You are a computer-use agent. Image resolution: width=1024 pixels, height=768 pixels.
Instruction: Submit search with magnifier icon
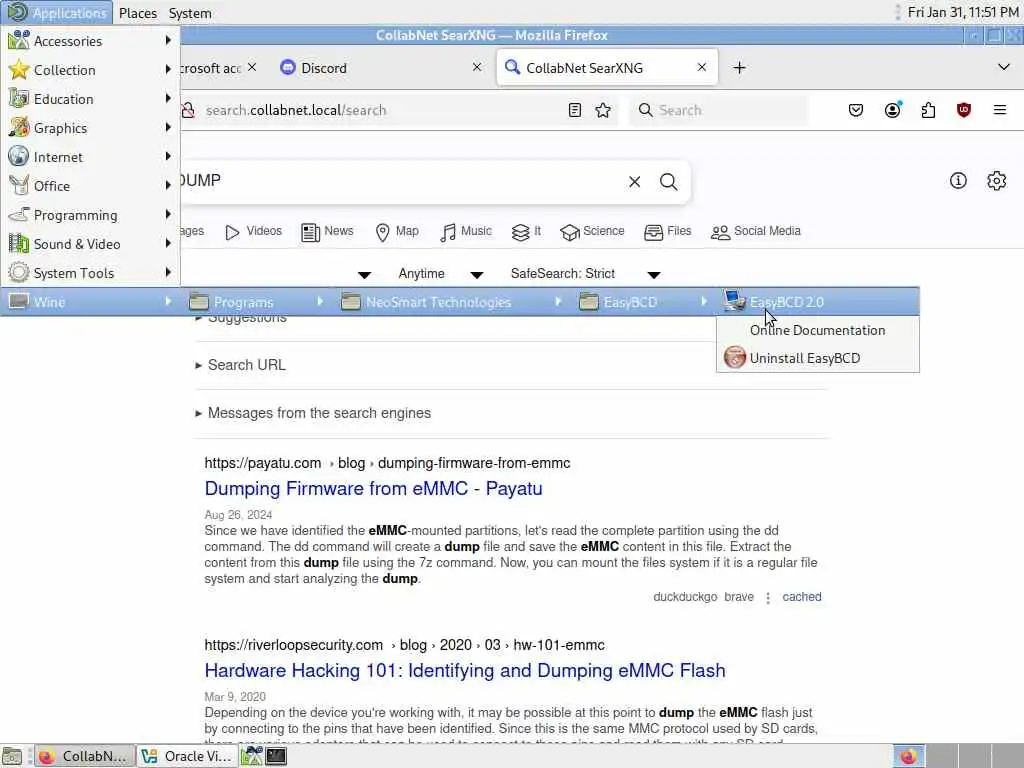(x=668, y=182)
